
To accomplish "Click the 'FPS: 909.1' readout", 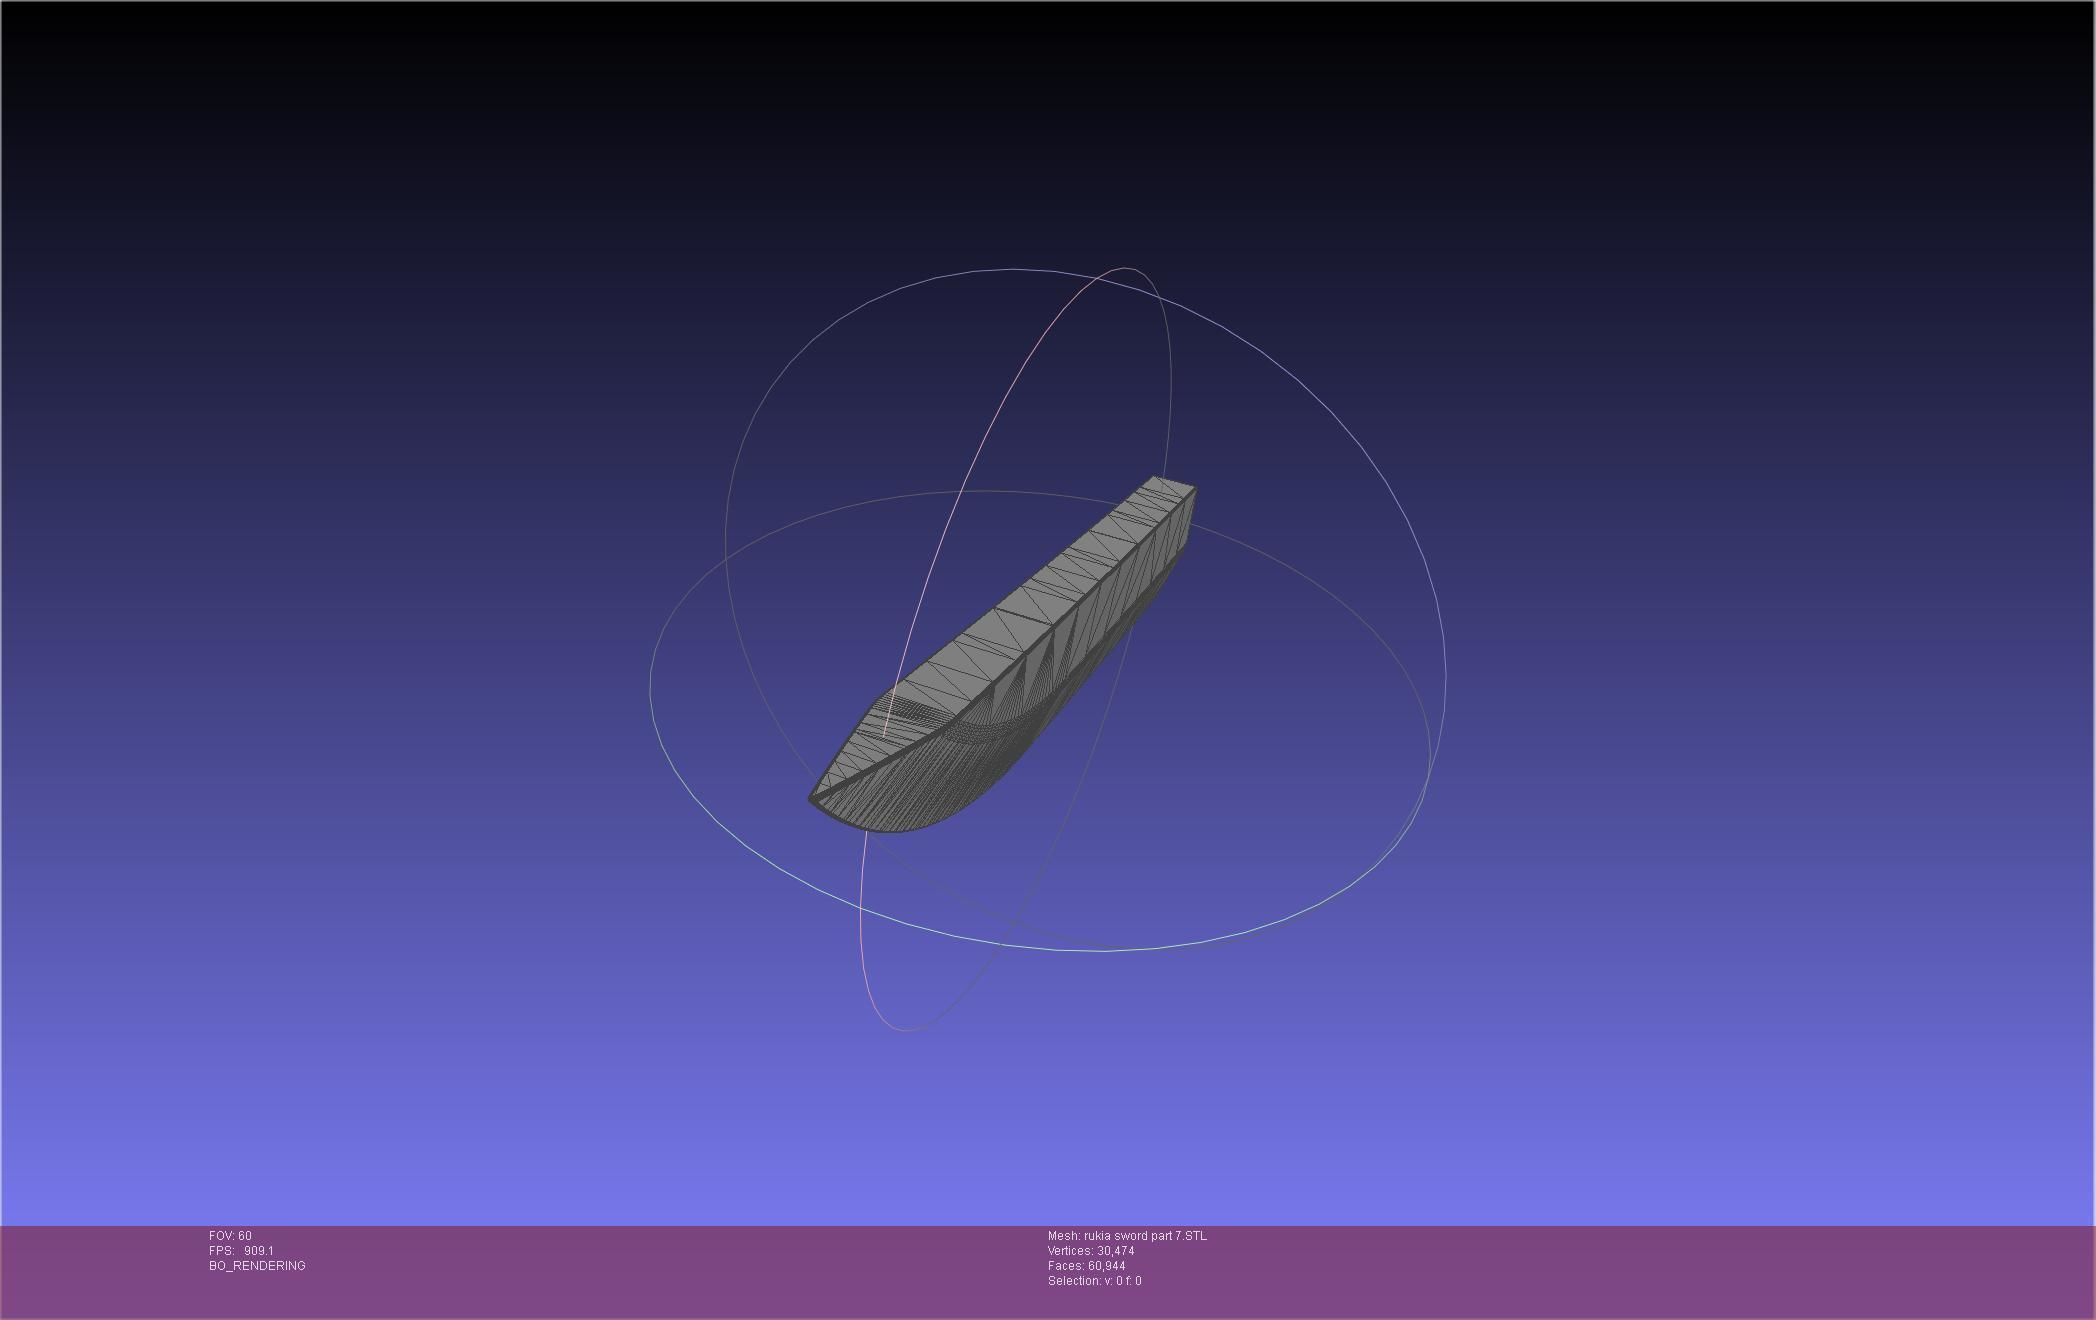I will tap(241, 1251).
